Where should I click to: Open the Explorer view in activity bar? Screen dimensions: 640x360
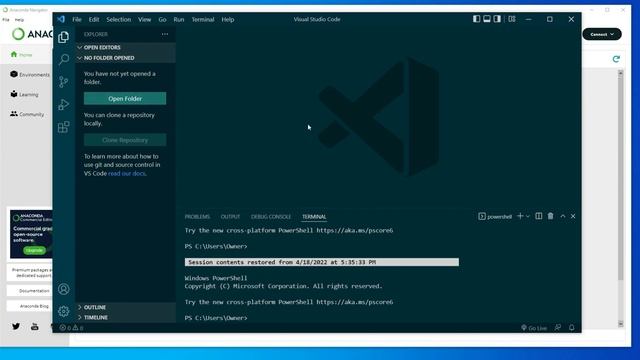[63, 37]
